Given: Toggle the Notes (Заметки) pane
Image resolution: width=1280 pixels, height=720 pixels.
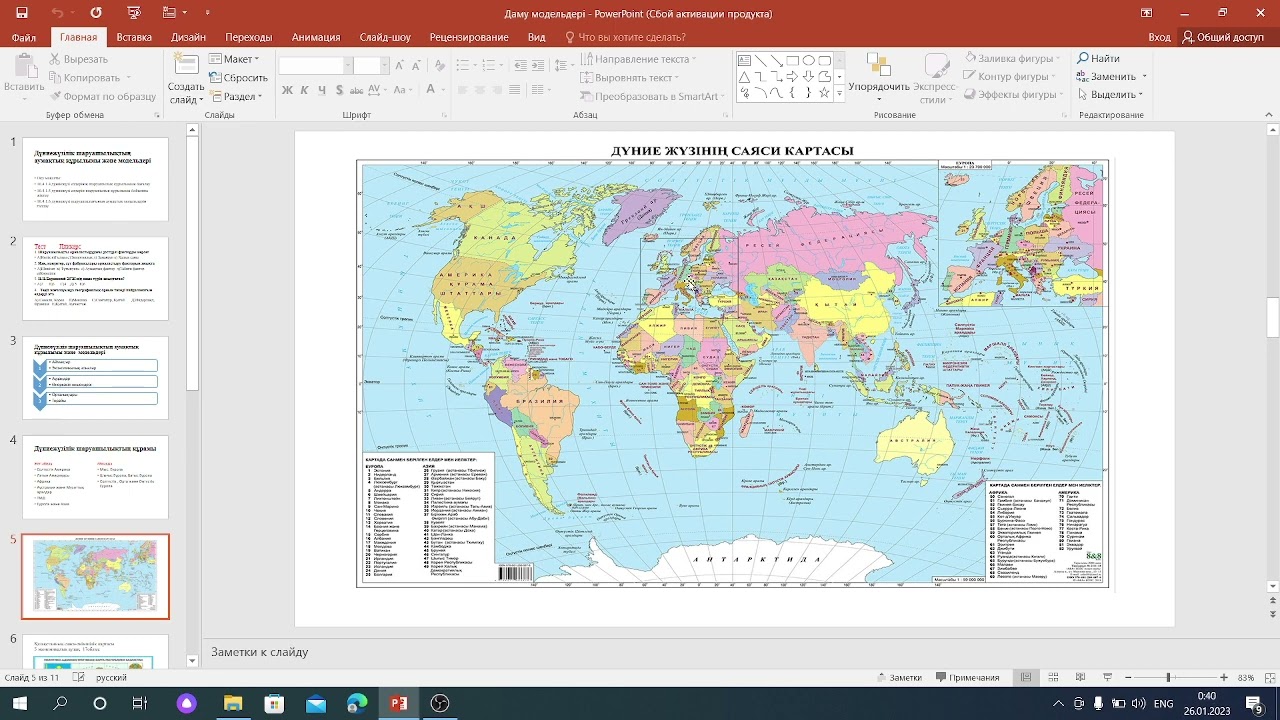Looking at the screenshot, I should tap(899, 677).
